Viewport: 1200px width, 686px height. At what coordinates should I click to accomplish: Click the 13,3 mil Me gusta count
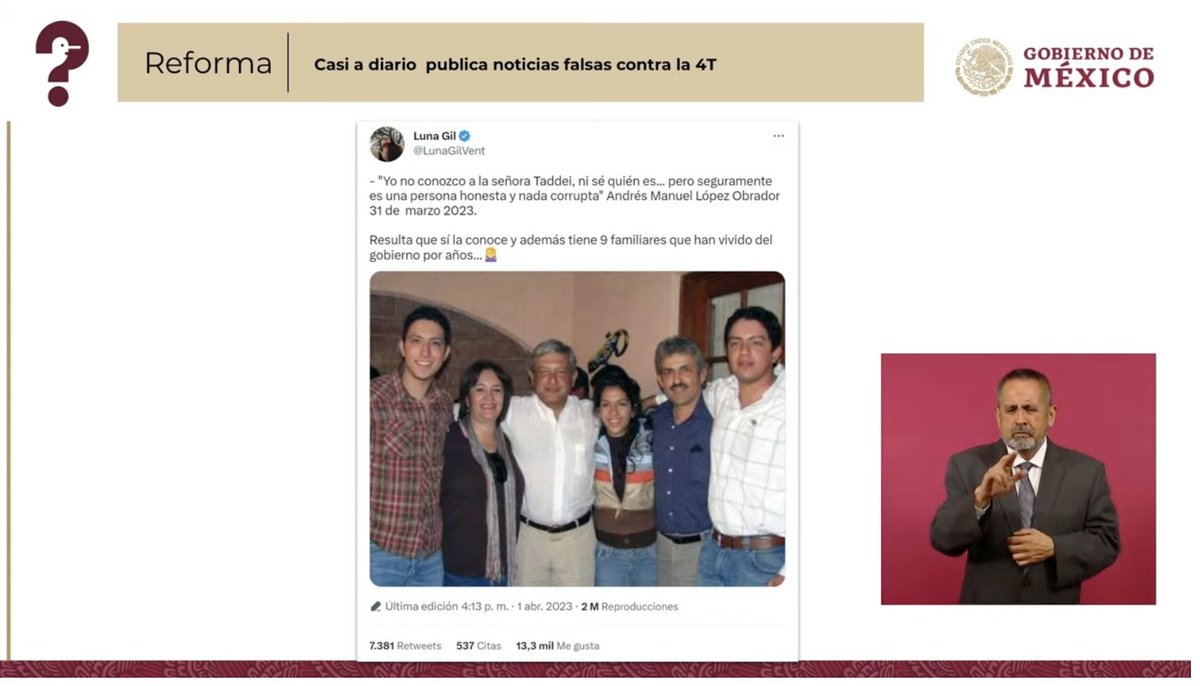tap(557, 646)
